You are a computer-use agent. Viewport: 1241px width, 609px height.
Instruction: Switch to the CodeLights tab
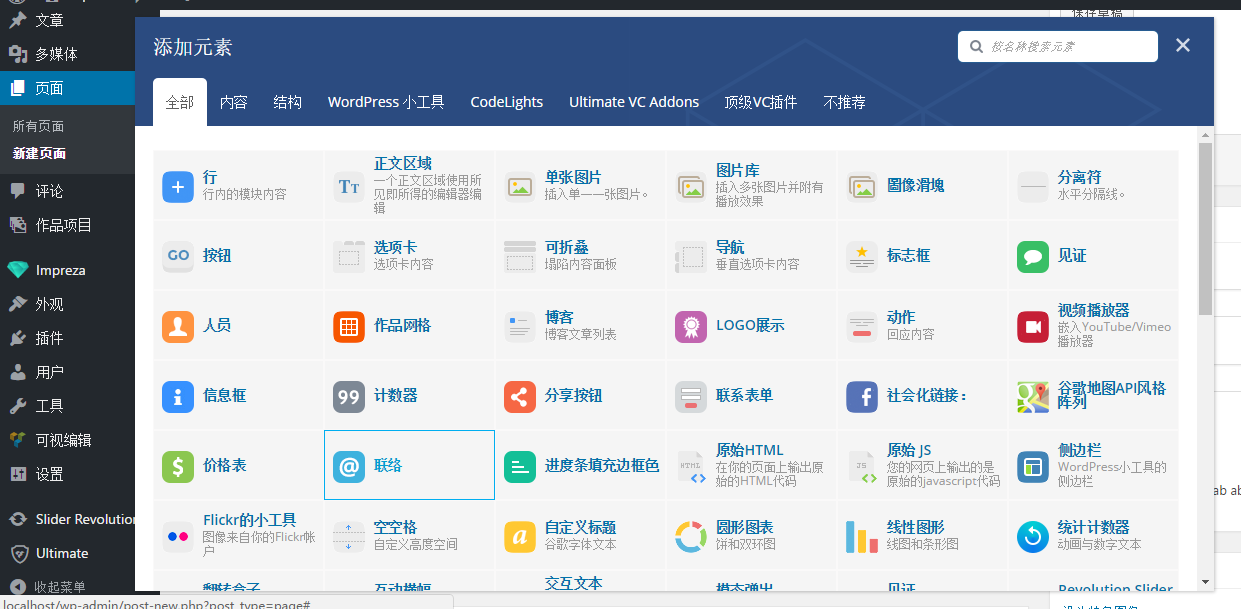(507, 102)
